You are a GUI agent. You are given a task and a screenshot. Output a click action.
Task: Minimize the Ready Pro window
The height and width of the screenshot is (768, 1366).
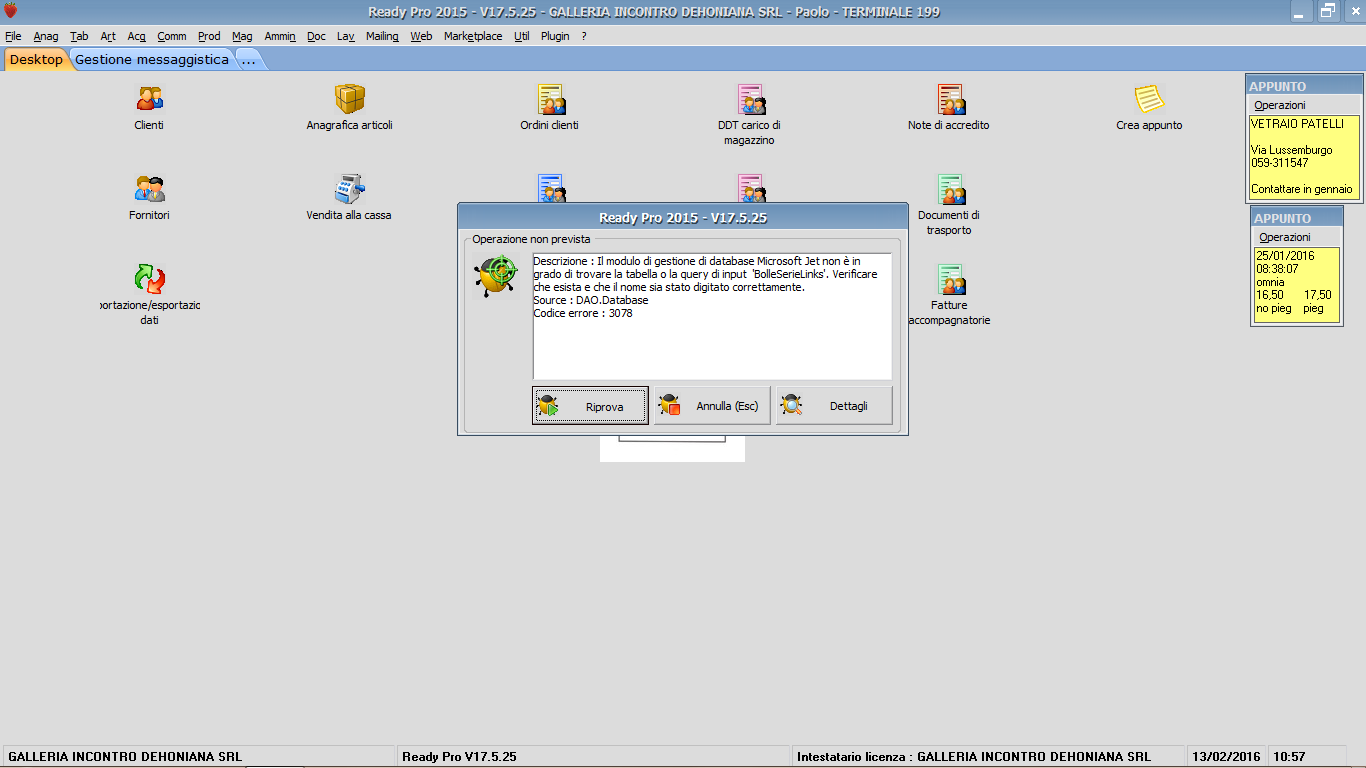click(x=1302, y=11)
